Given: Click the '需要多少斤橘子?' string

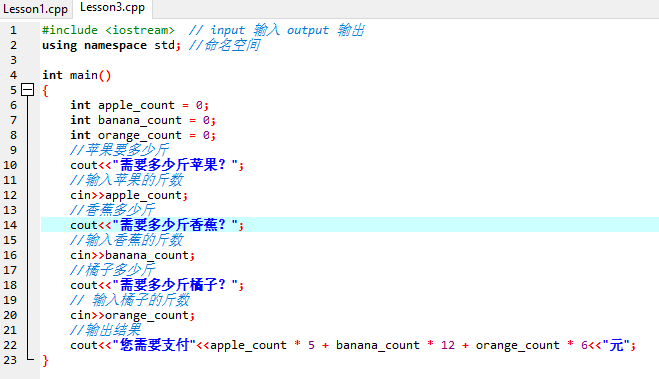Looking at the screenshot, I should [x=175, y=285].
